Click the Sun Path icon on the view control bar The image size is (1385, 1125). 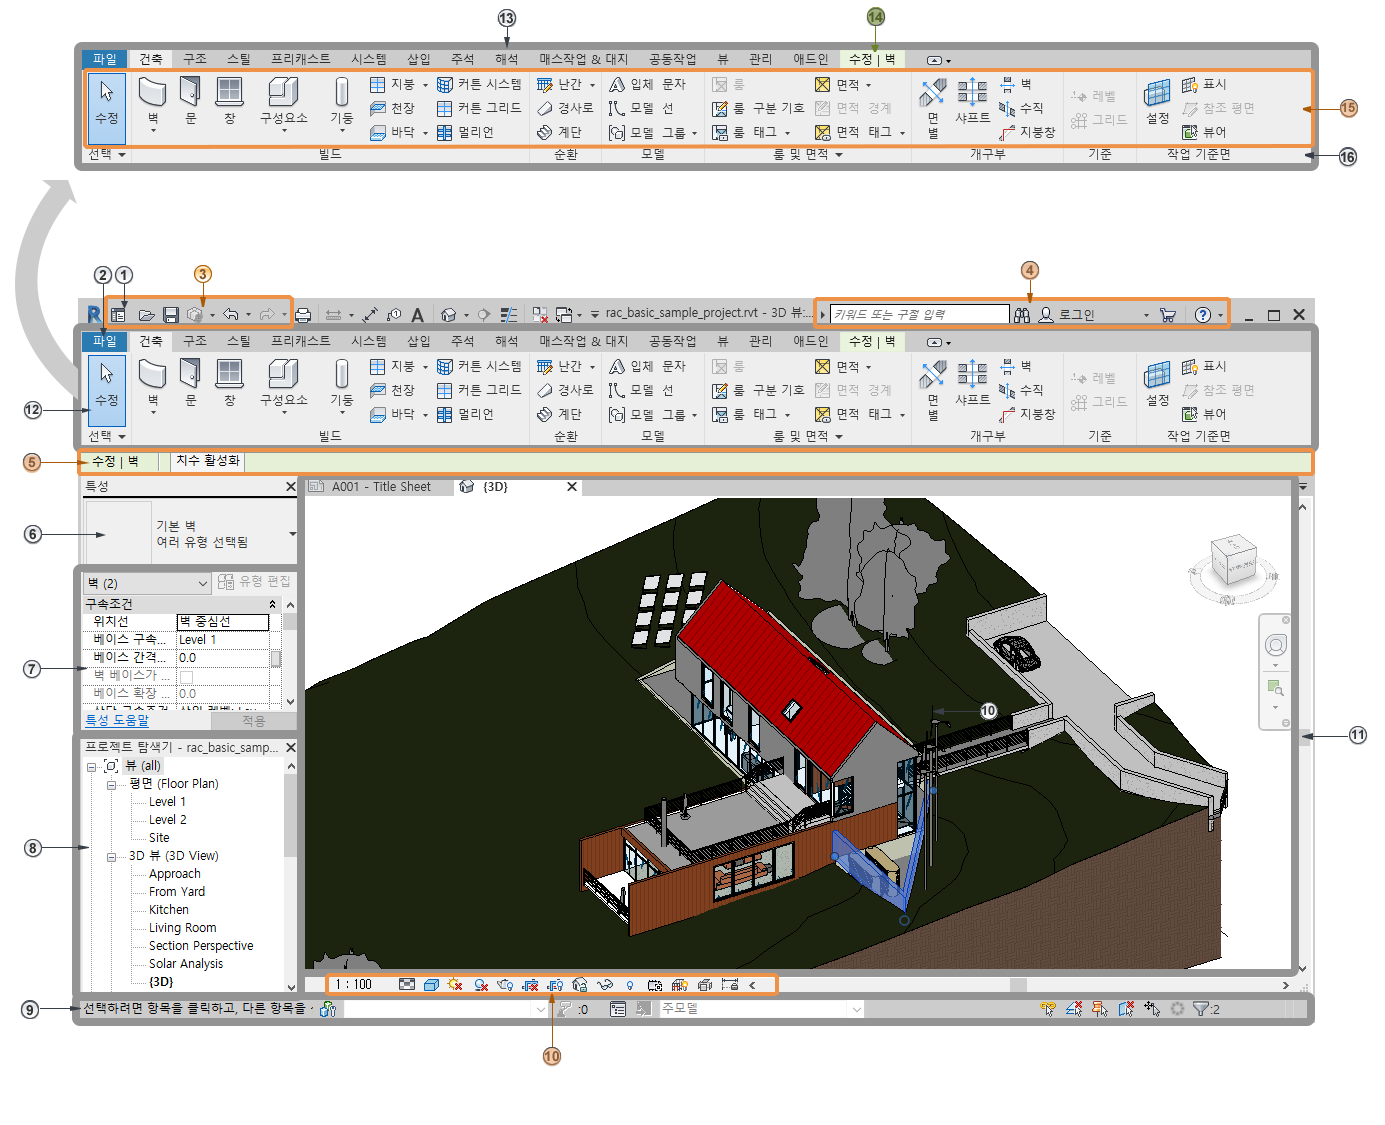click(455, 985)
